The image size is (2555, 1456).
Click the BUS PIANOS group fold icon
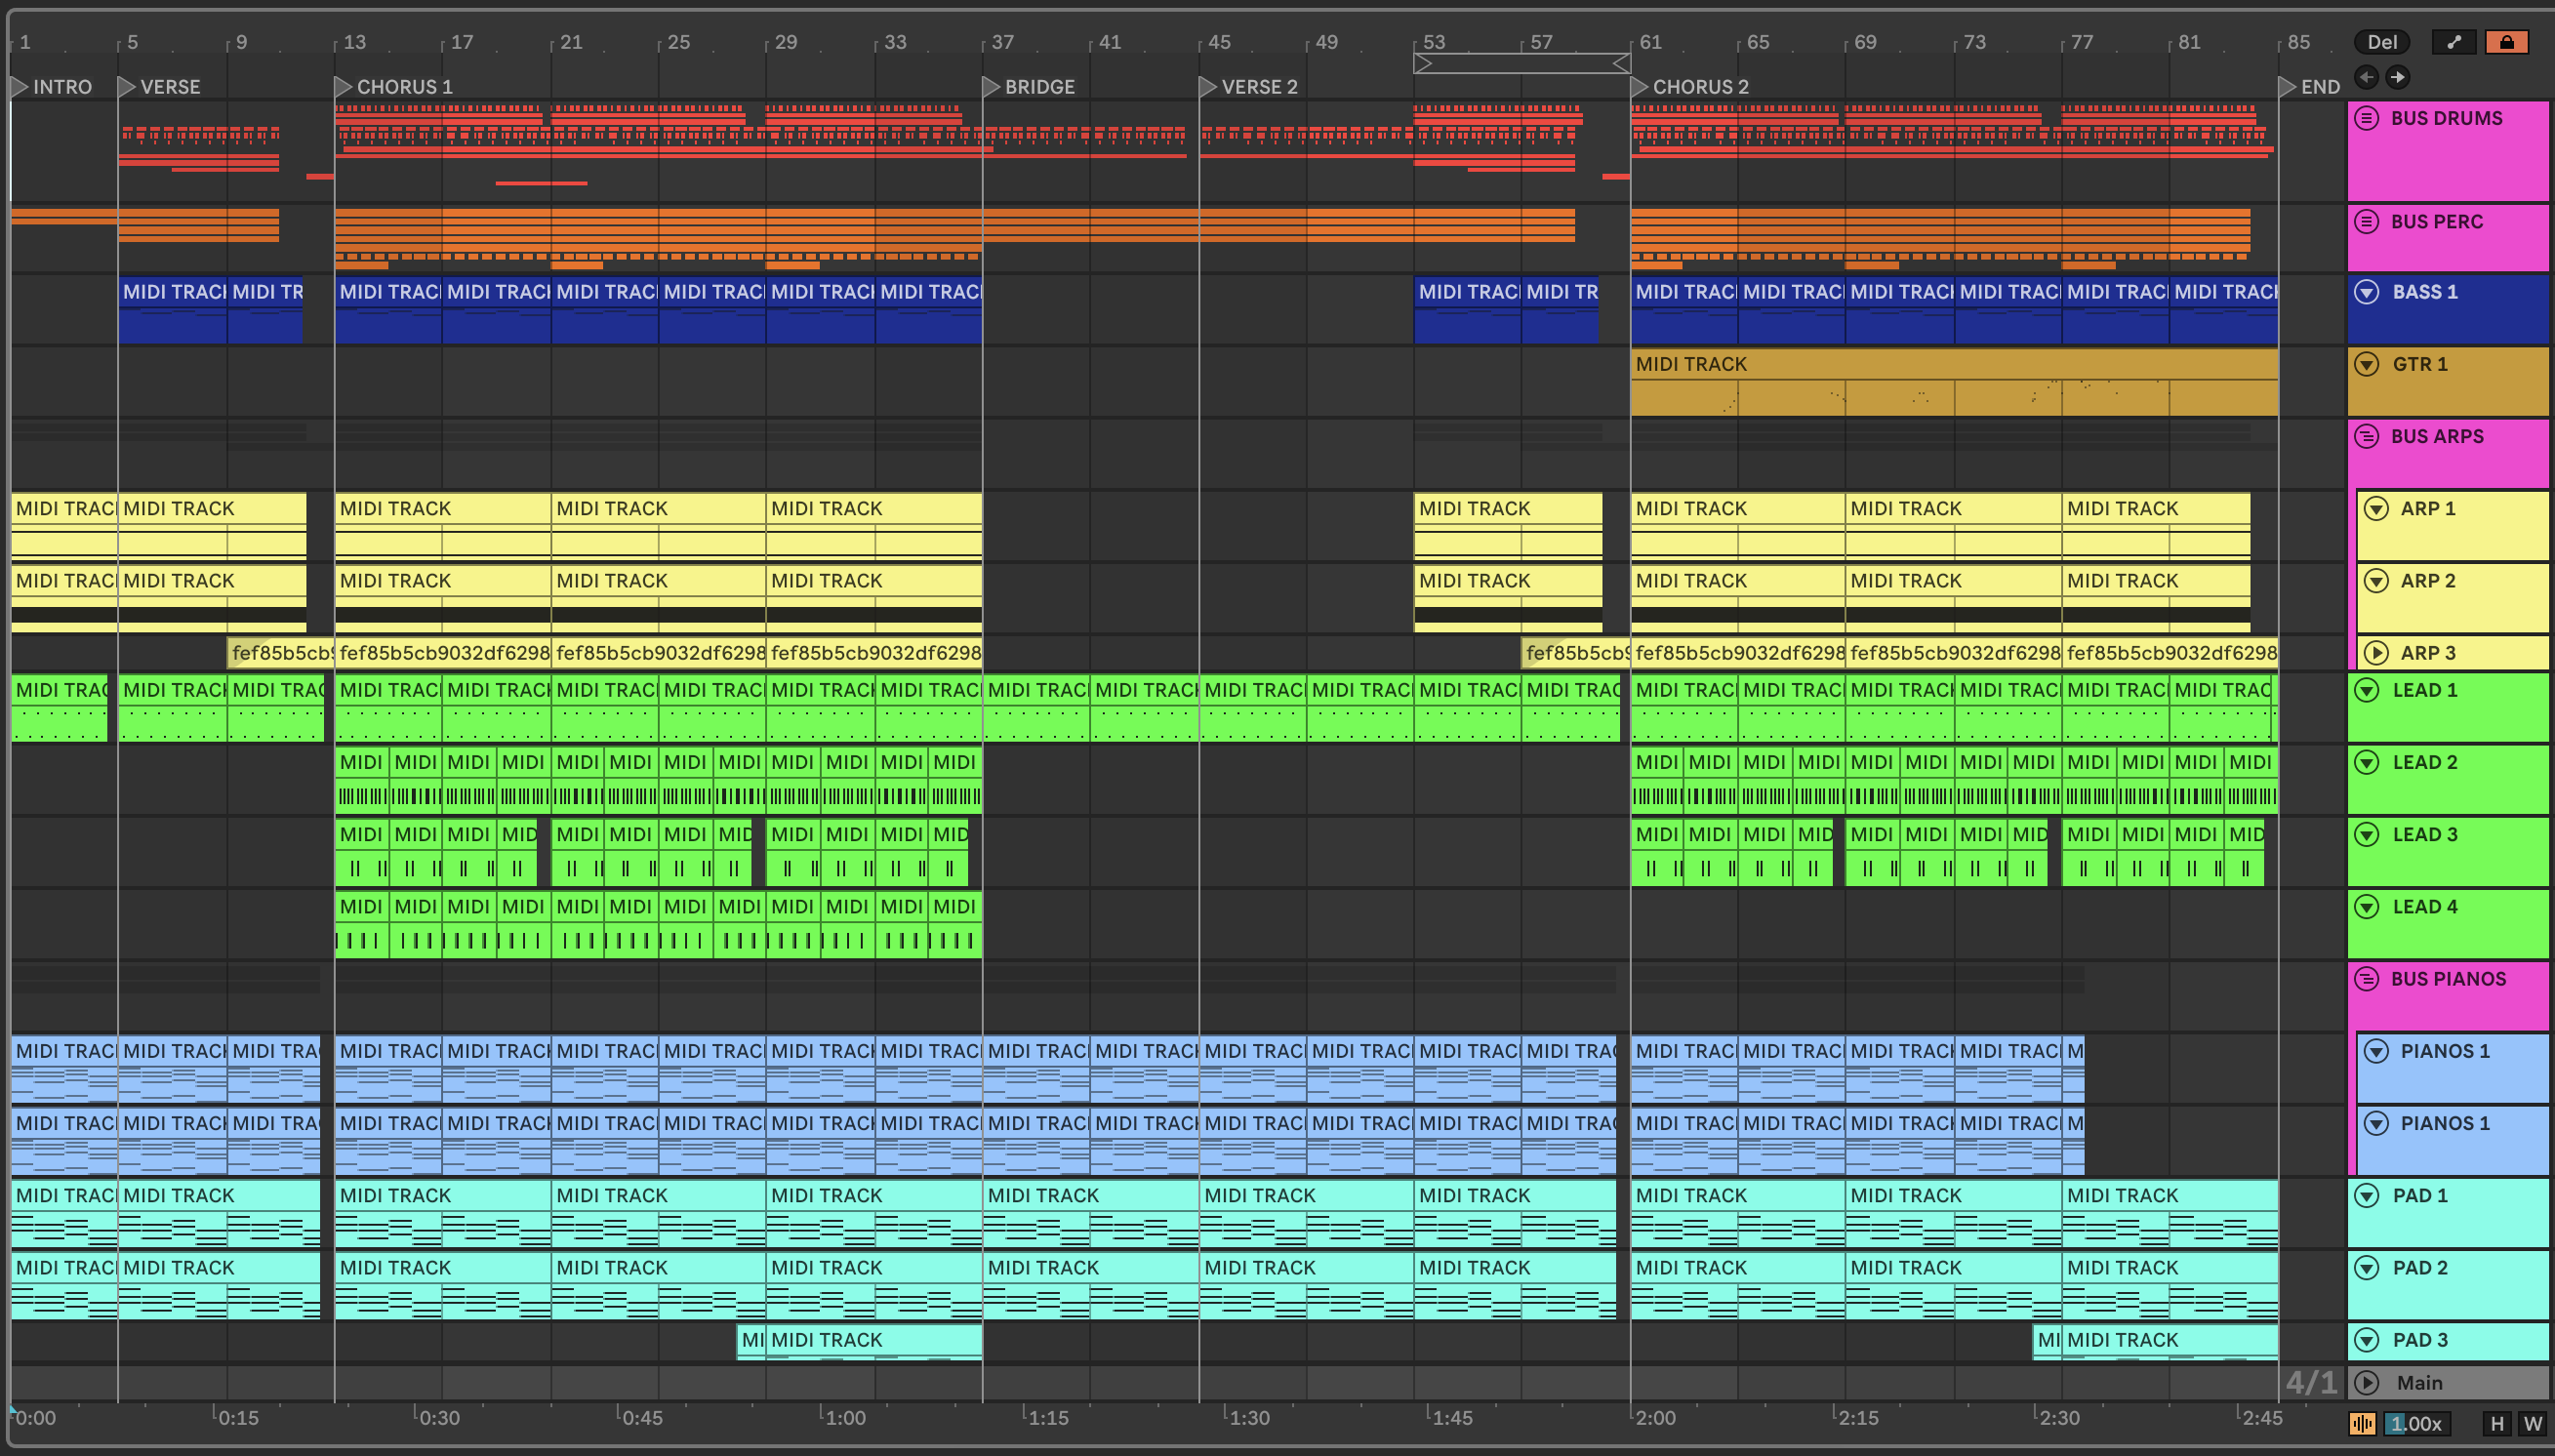[x=2366, y=979]
